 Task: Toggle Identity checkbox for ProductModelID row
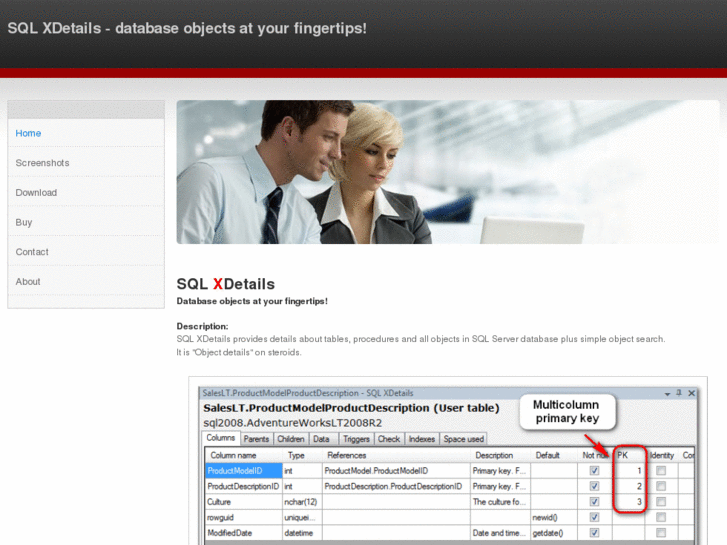pos(661,470)
